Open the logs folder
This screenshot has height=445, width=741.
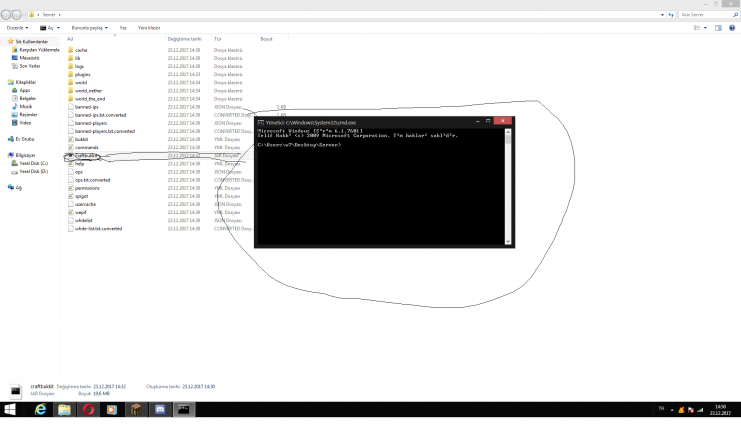[x=79, y=66]
